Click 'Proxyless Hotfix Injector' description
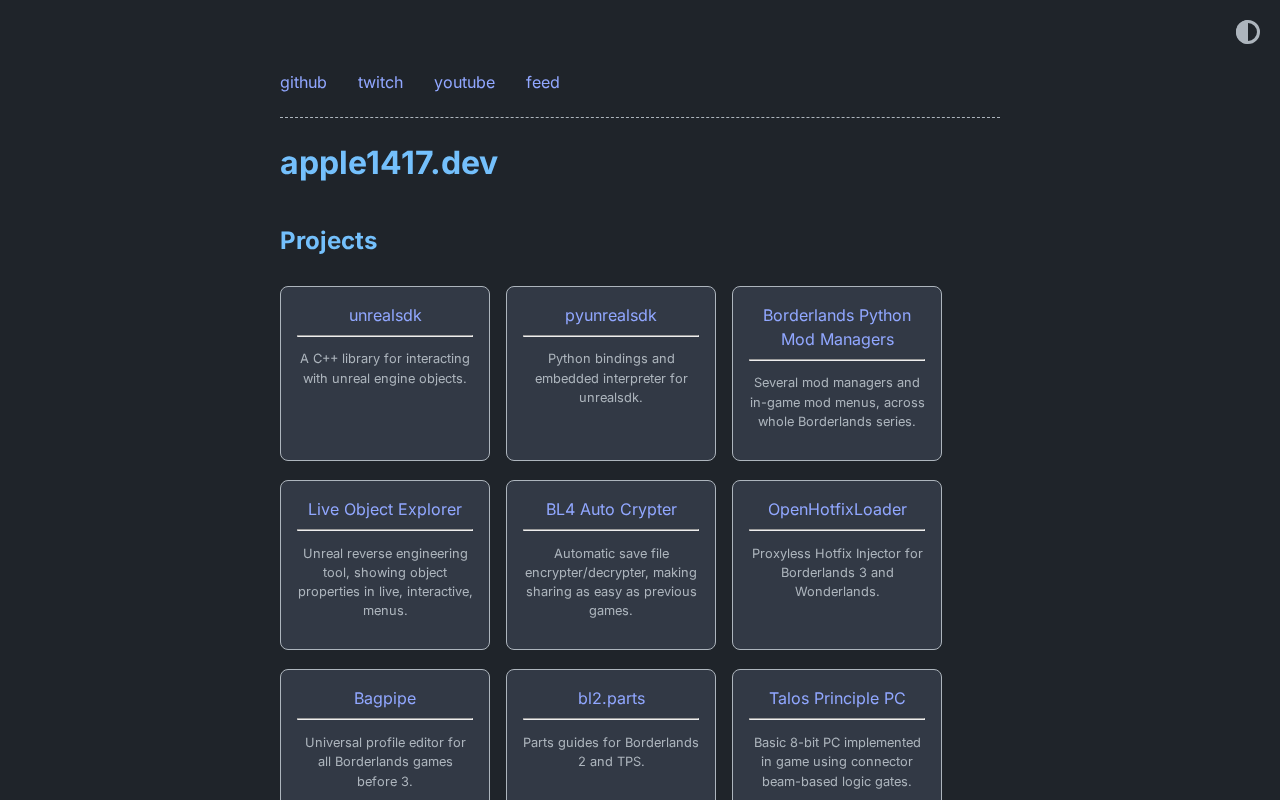 tap(837, 572)
